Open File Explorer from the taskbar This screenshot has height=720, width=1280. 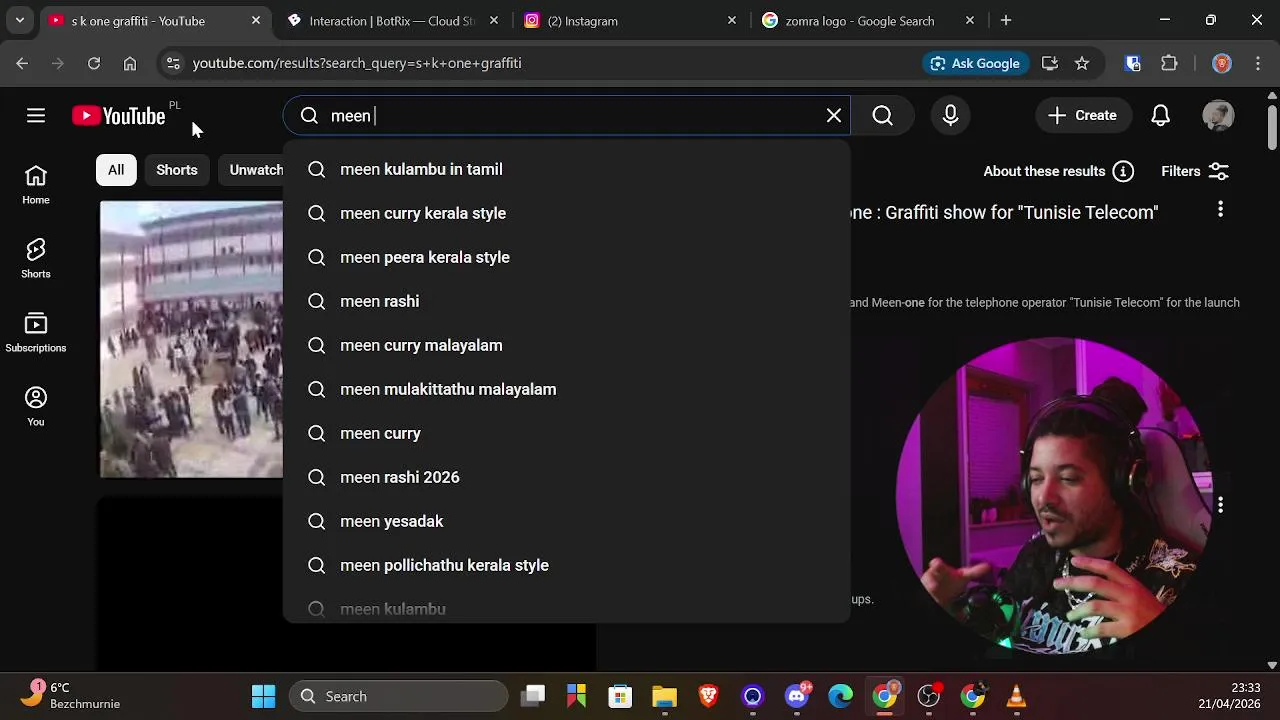click(664, 696)
